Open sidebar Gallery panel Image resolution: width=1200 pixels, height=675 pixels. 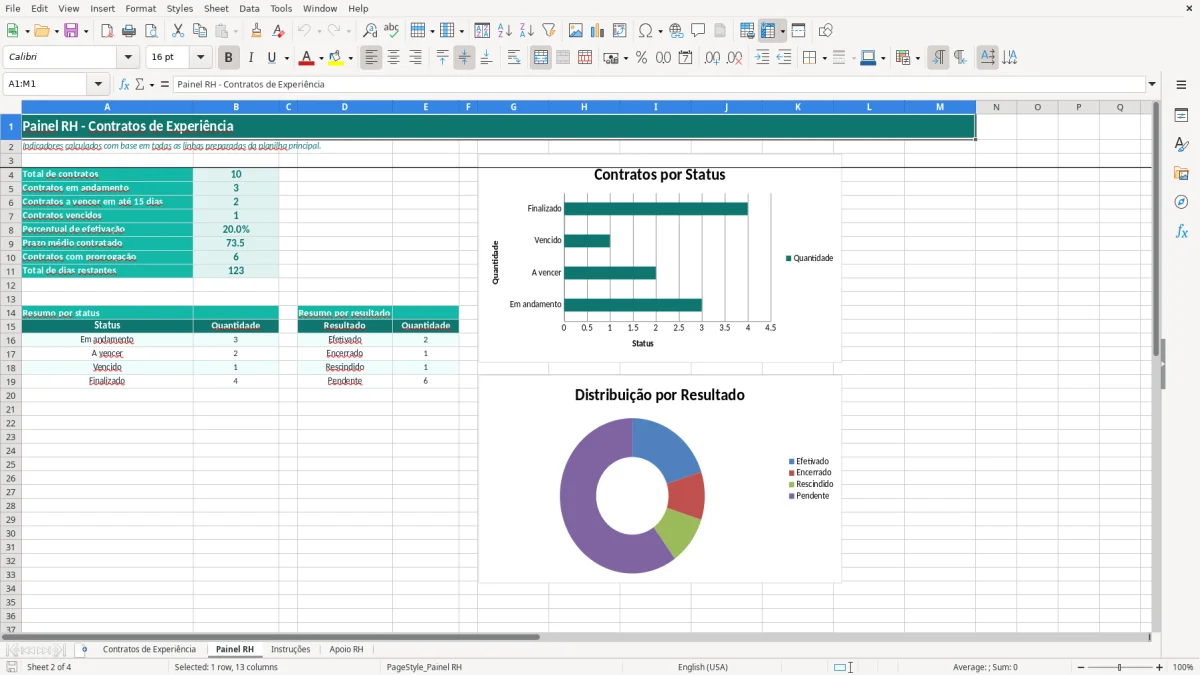[1181, 174]
